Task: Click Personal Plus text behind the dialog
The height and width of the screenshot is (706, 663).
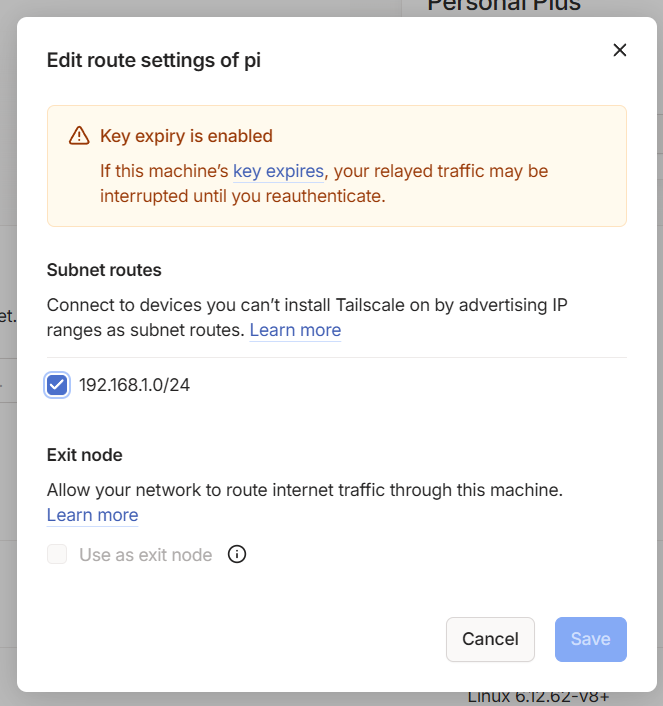Action: (x=504, y=6)
